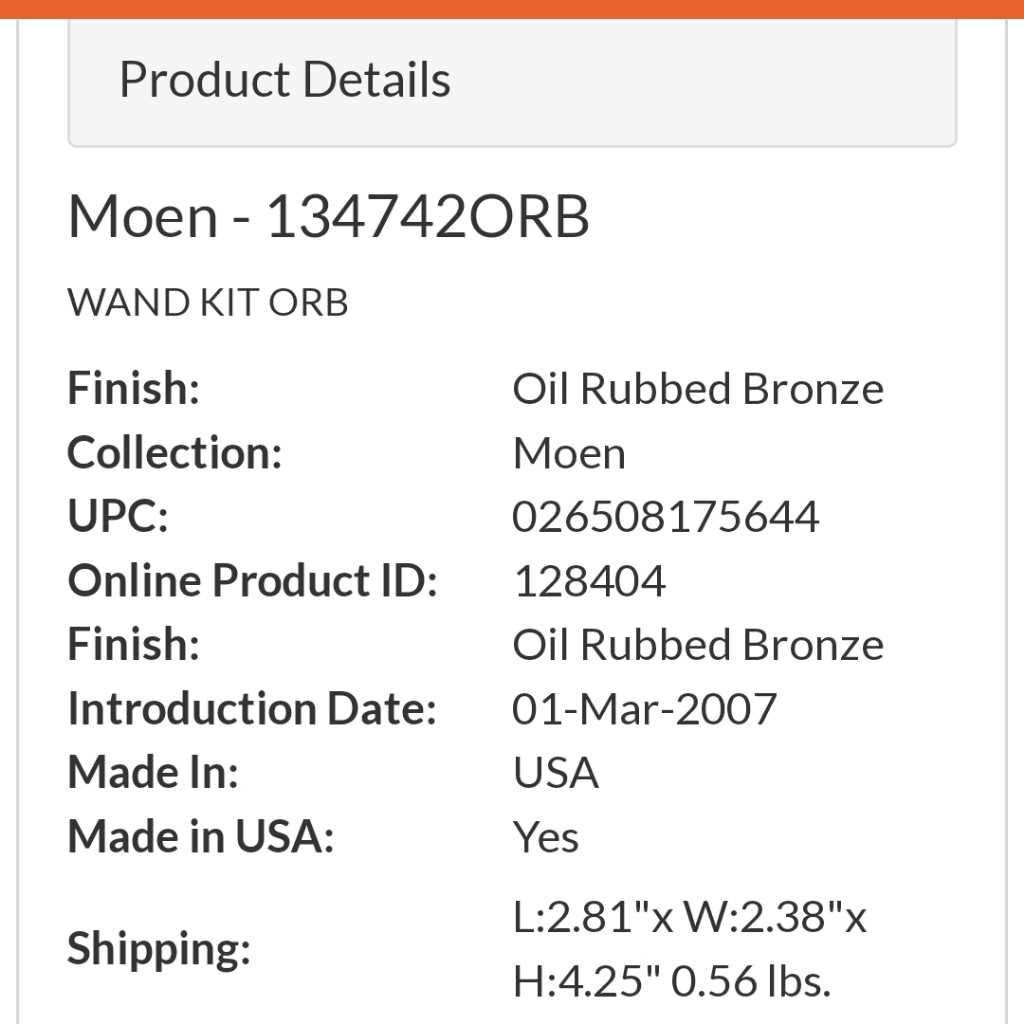Click the Introduction Date label

click(251, 708)
